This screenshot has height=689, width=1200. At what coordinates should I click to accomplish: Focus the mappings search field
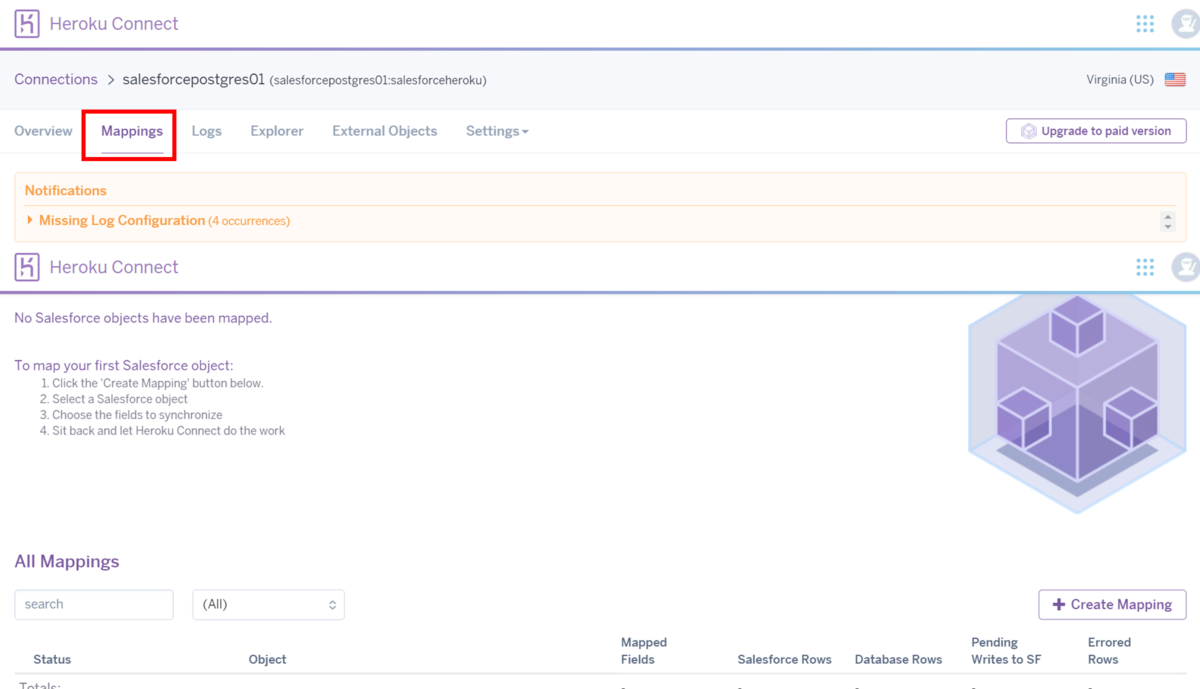94,605
